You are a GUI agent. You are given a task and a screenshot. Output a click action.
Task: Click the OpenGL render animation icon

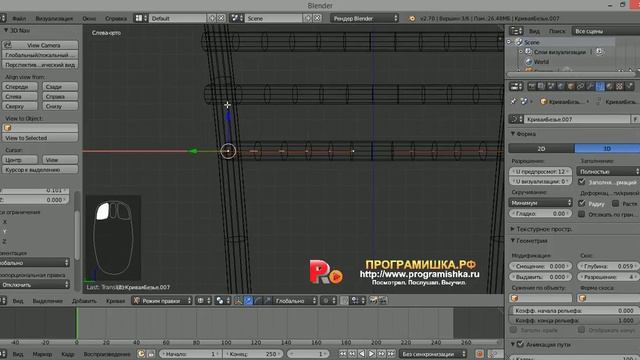click(x=382, y=300)
